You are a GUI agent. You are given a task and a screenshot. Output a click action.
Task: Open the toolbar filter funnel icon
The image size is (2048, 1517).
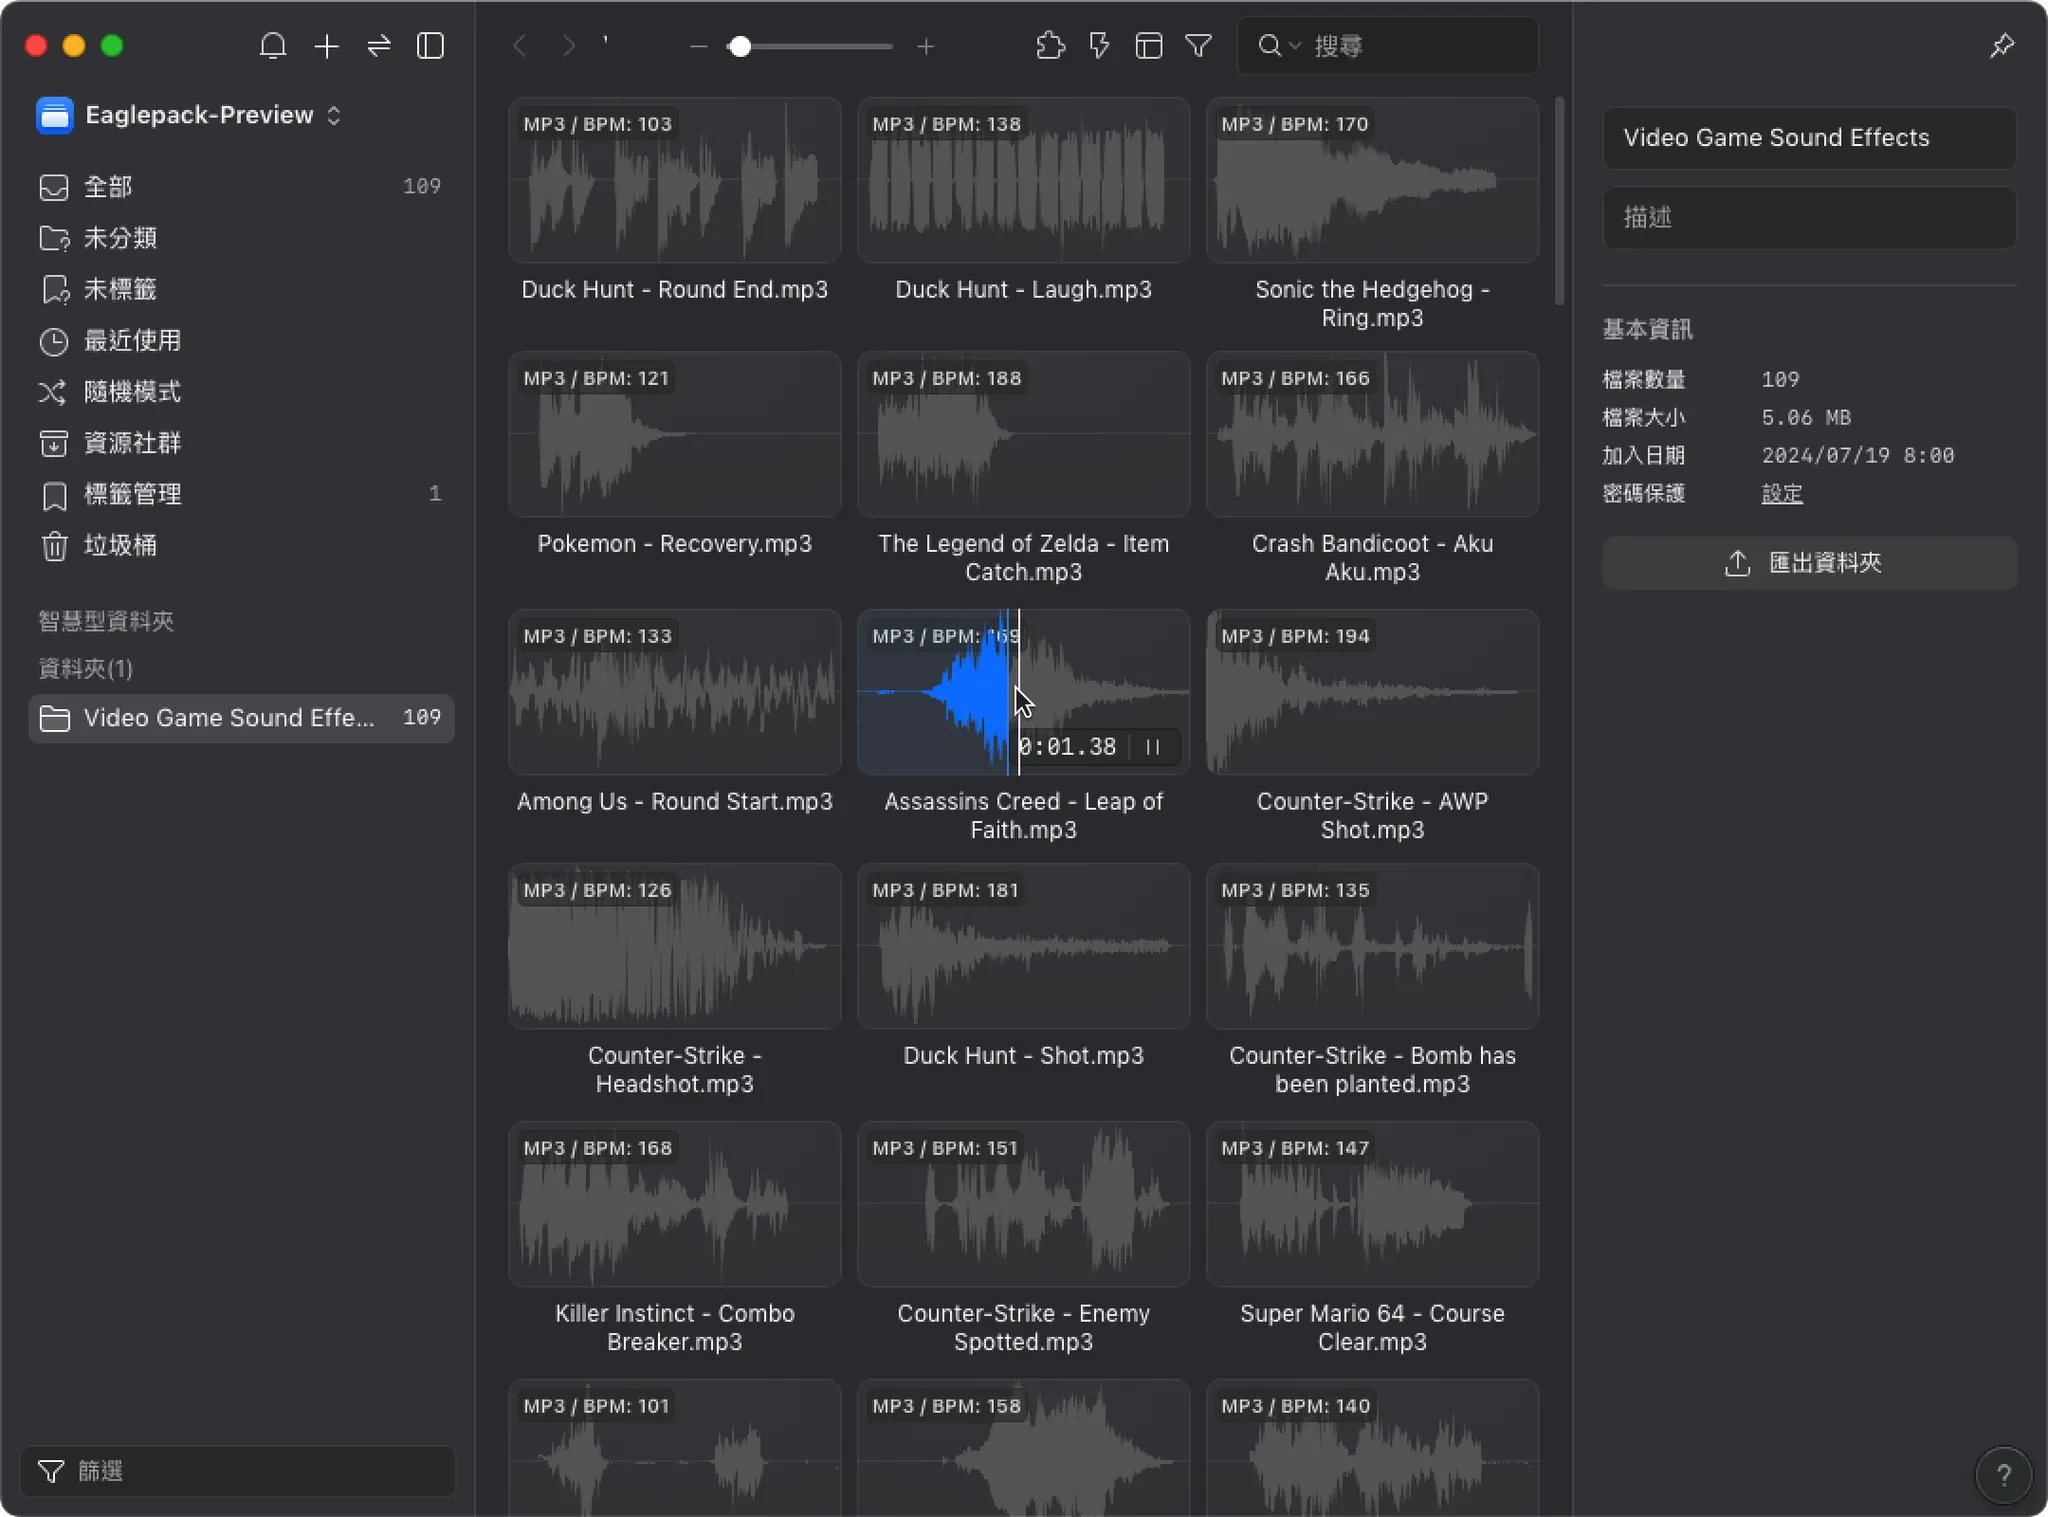pos(1199,46)
